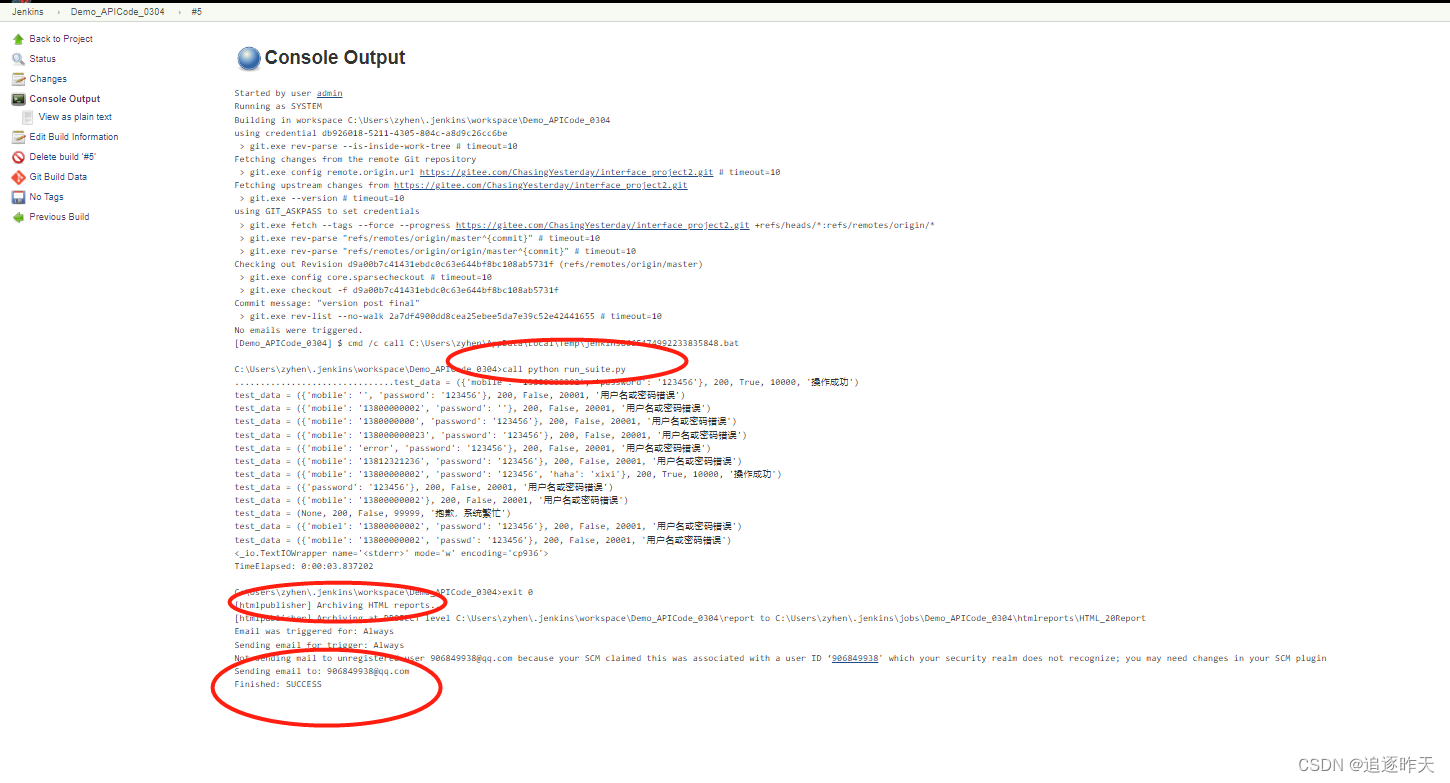Click the Changes notepad icon
This screenshot has height=783, width=1450.
[x=18, y=79]
